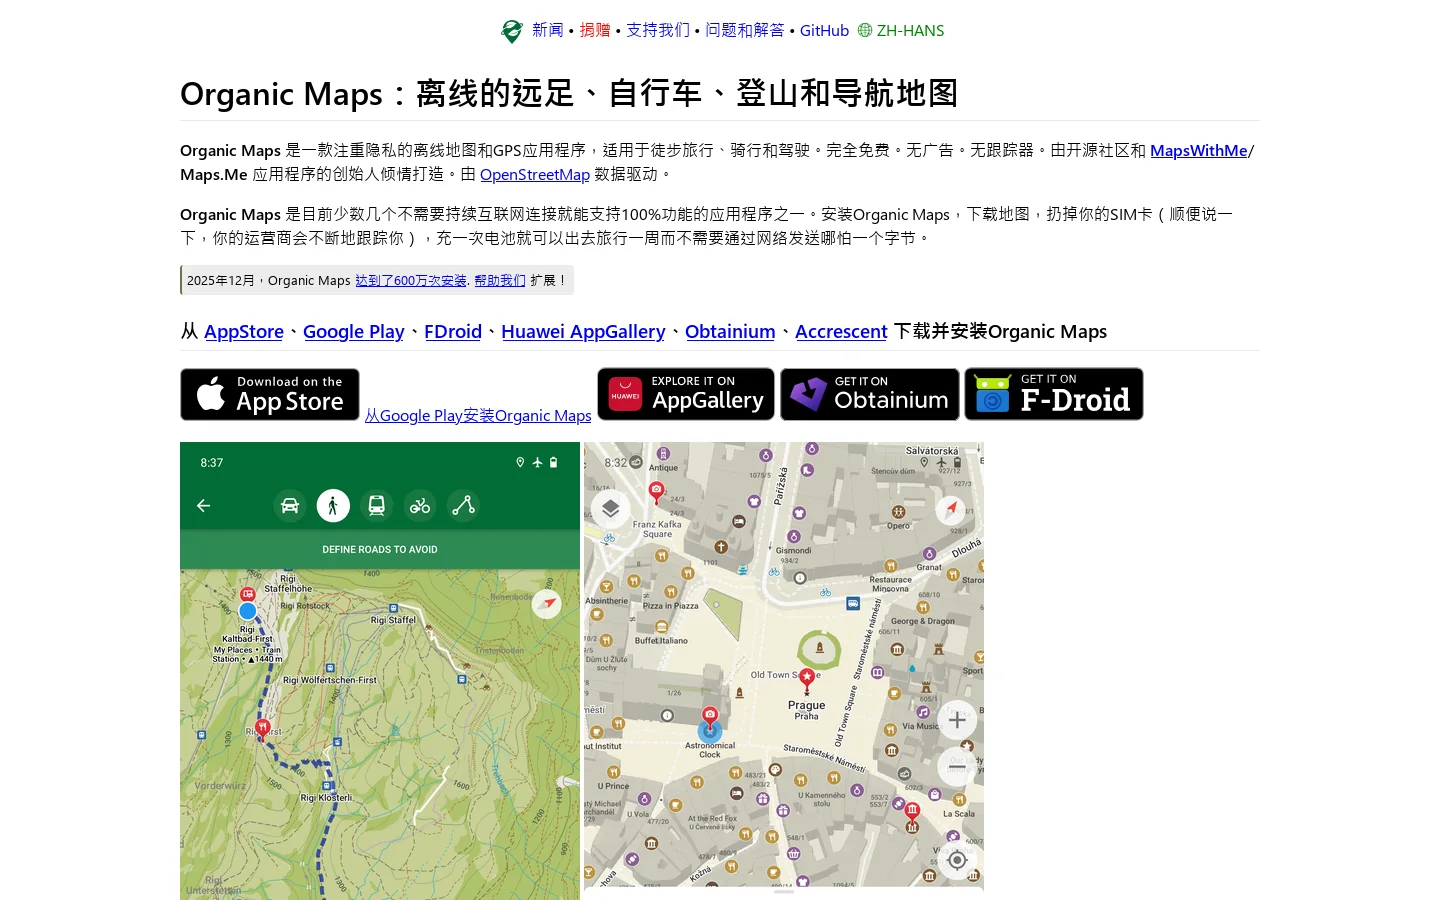Open the 帮助我们 help us link
This screenshot has width=1440, height=900.
click(500, 281)
